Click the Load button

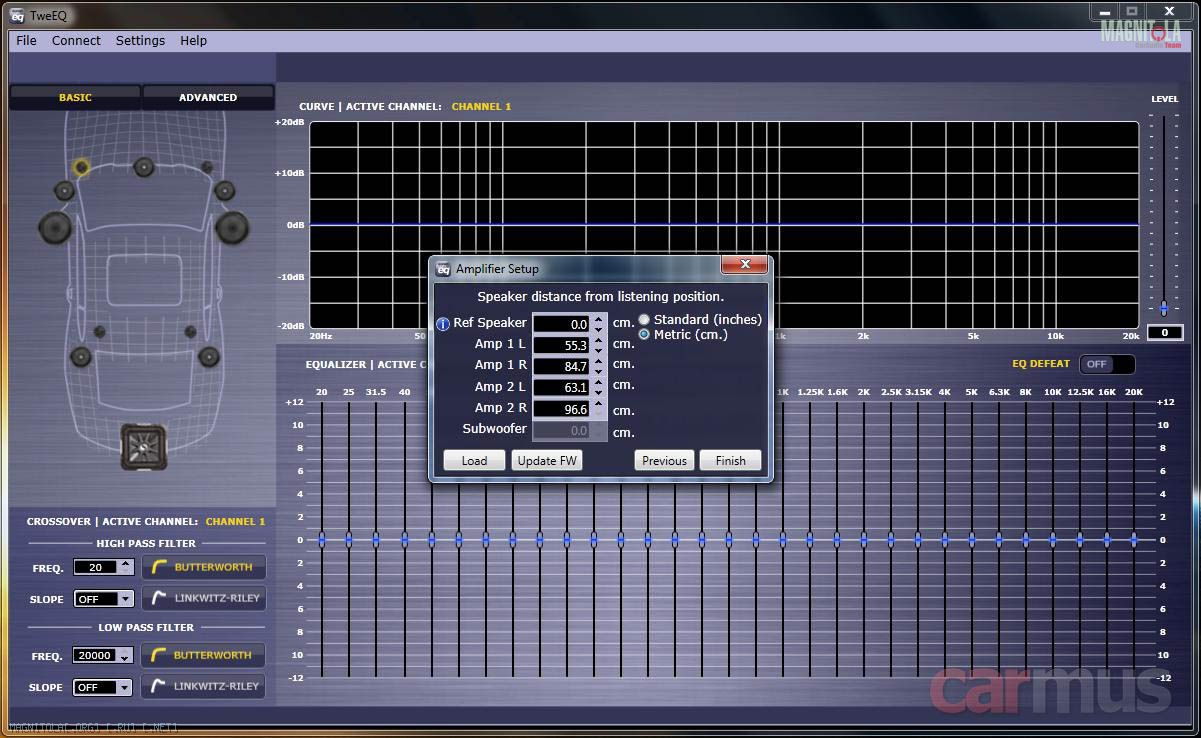[x=474, y=460]
